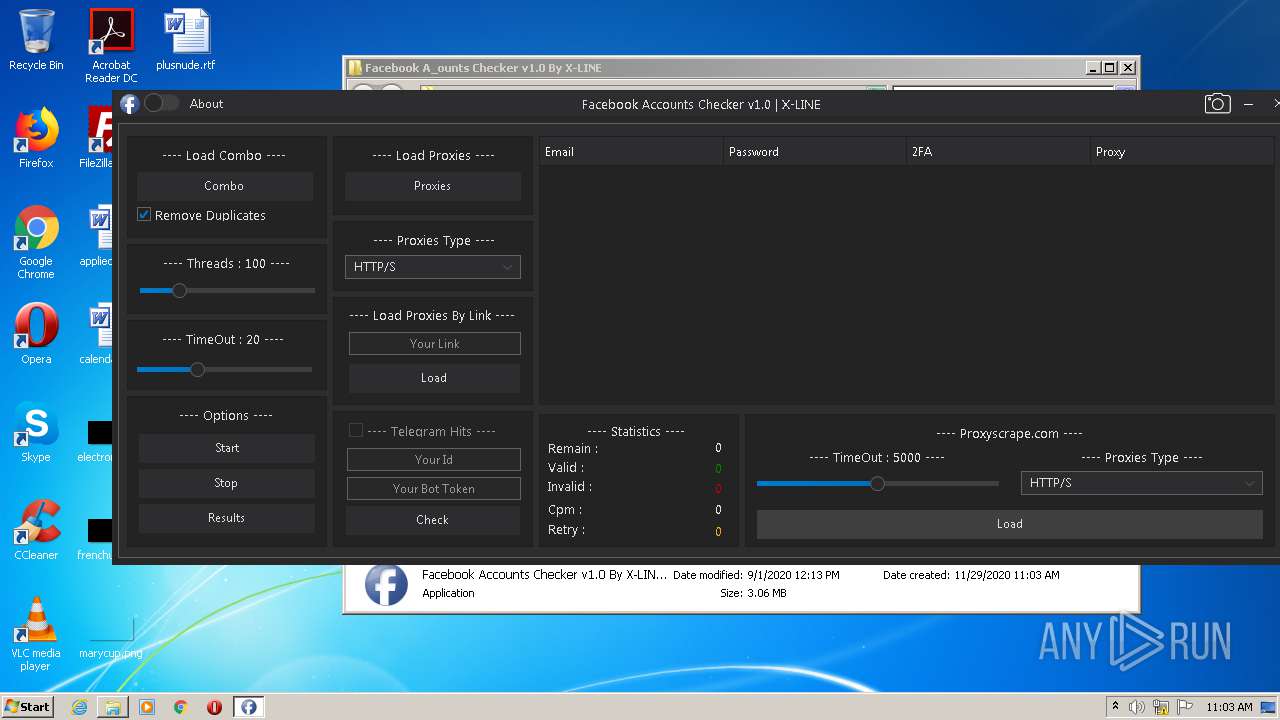This screenshot has width=1280, height=720.
Task: Click the 2FA column header
Action: [998, 152]
